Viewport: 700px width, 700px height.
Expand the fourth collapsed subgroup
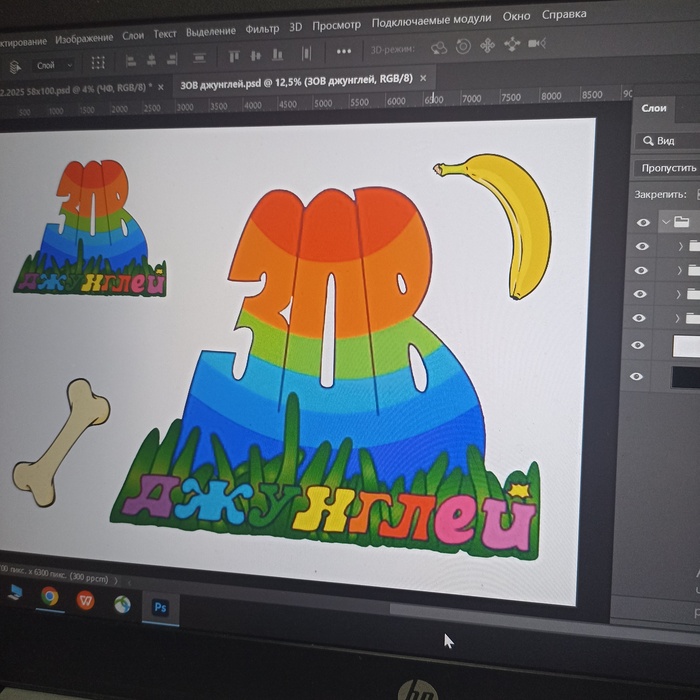coord(677,318)
